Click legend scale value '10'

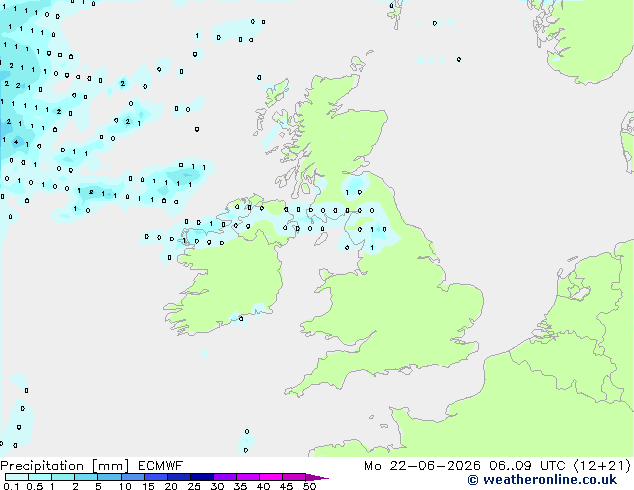pos(125,486)
